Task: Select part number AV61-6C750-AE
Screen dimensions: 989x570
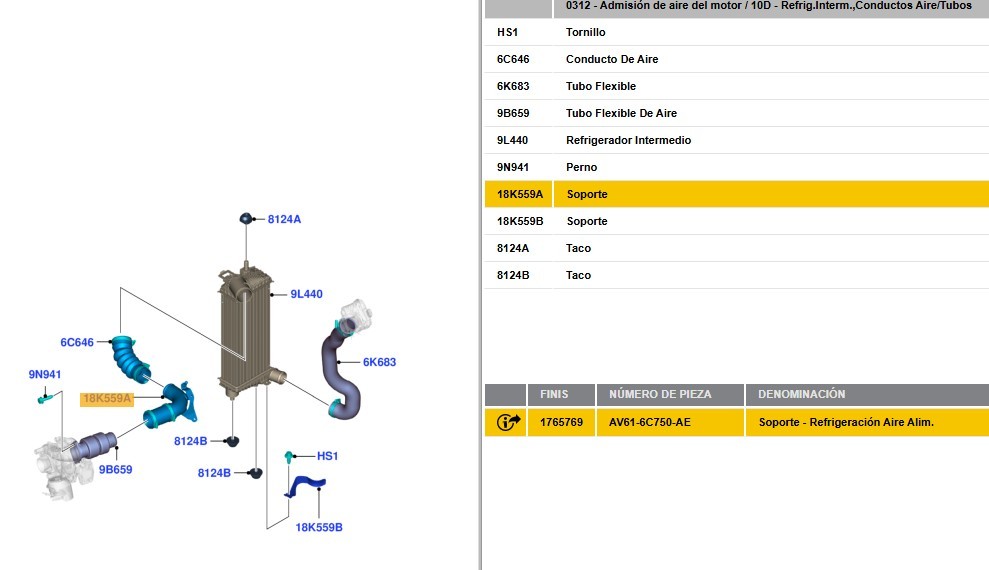Action: tap(650, 422)
